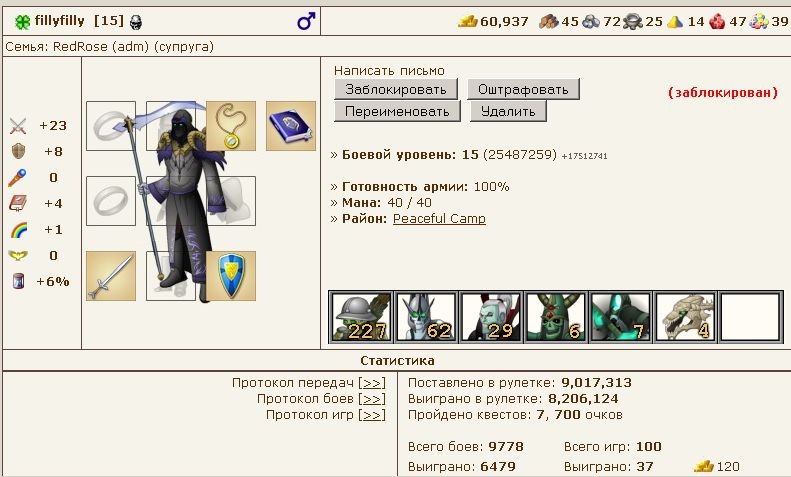Viewport: 791px width, 477px height.
Task: Open Протокол боев arrow link
Action: (372, 399)
